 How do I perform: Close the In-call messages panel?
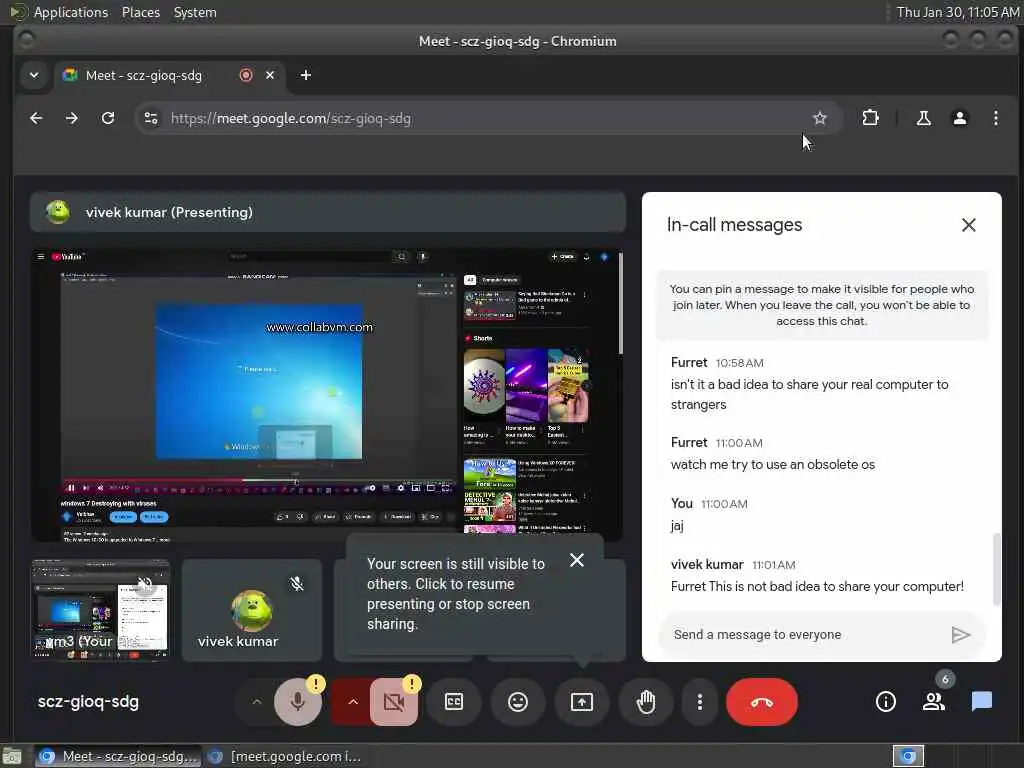click(968, 225)
